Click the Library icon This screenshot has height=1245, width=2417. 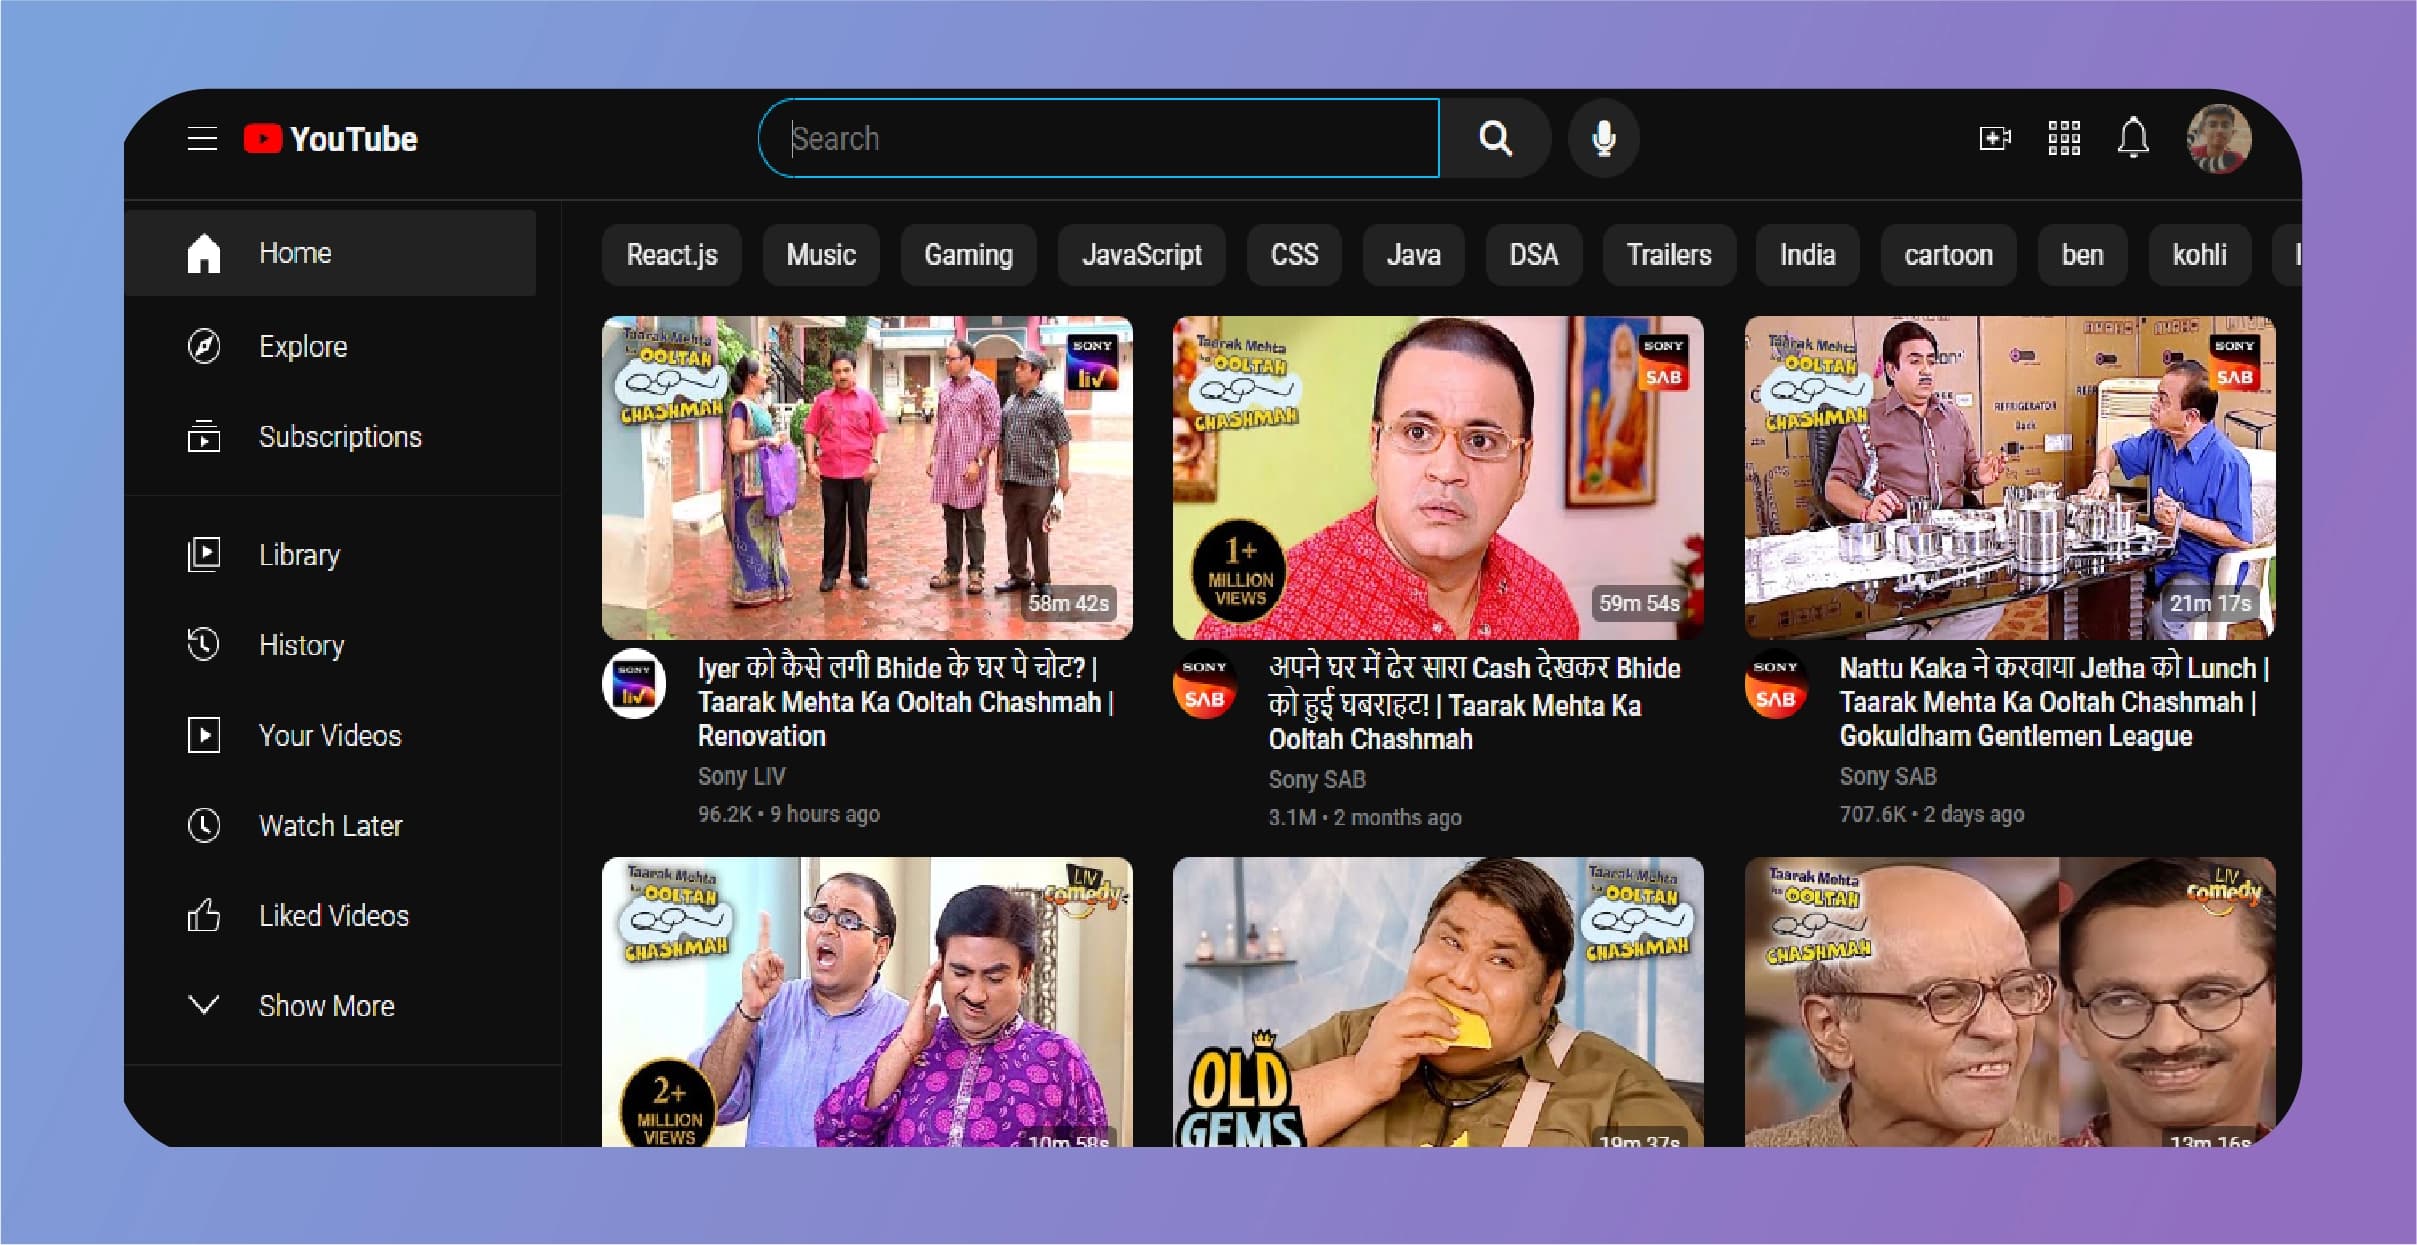tap(203, 554)
